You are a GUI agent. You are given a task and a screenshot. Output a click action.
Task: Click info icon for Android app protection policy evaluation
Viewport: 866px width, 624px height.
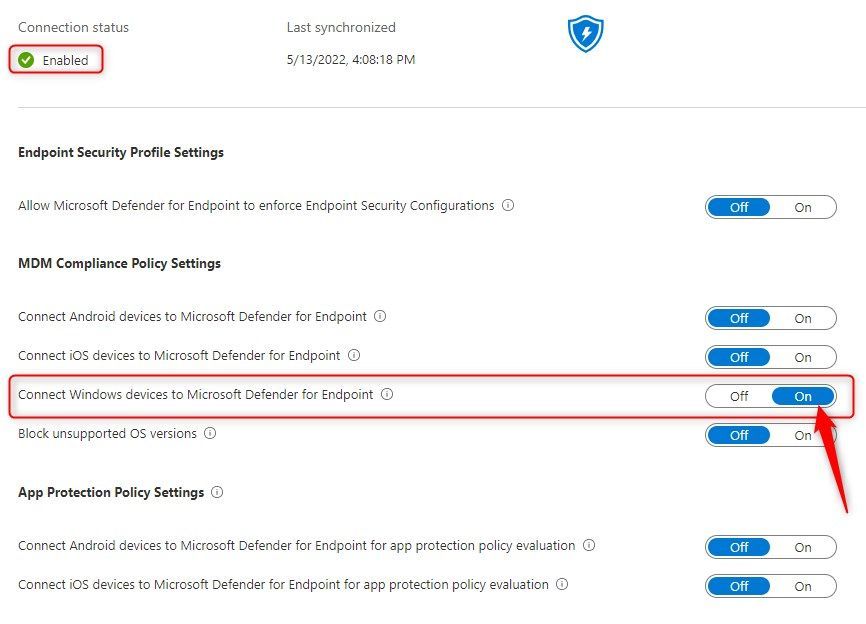click(589, 546)
